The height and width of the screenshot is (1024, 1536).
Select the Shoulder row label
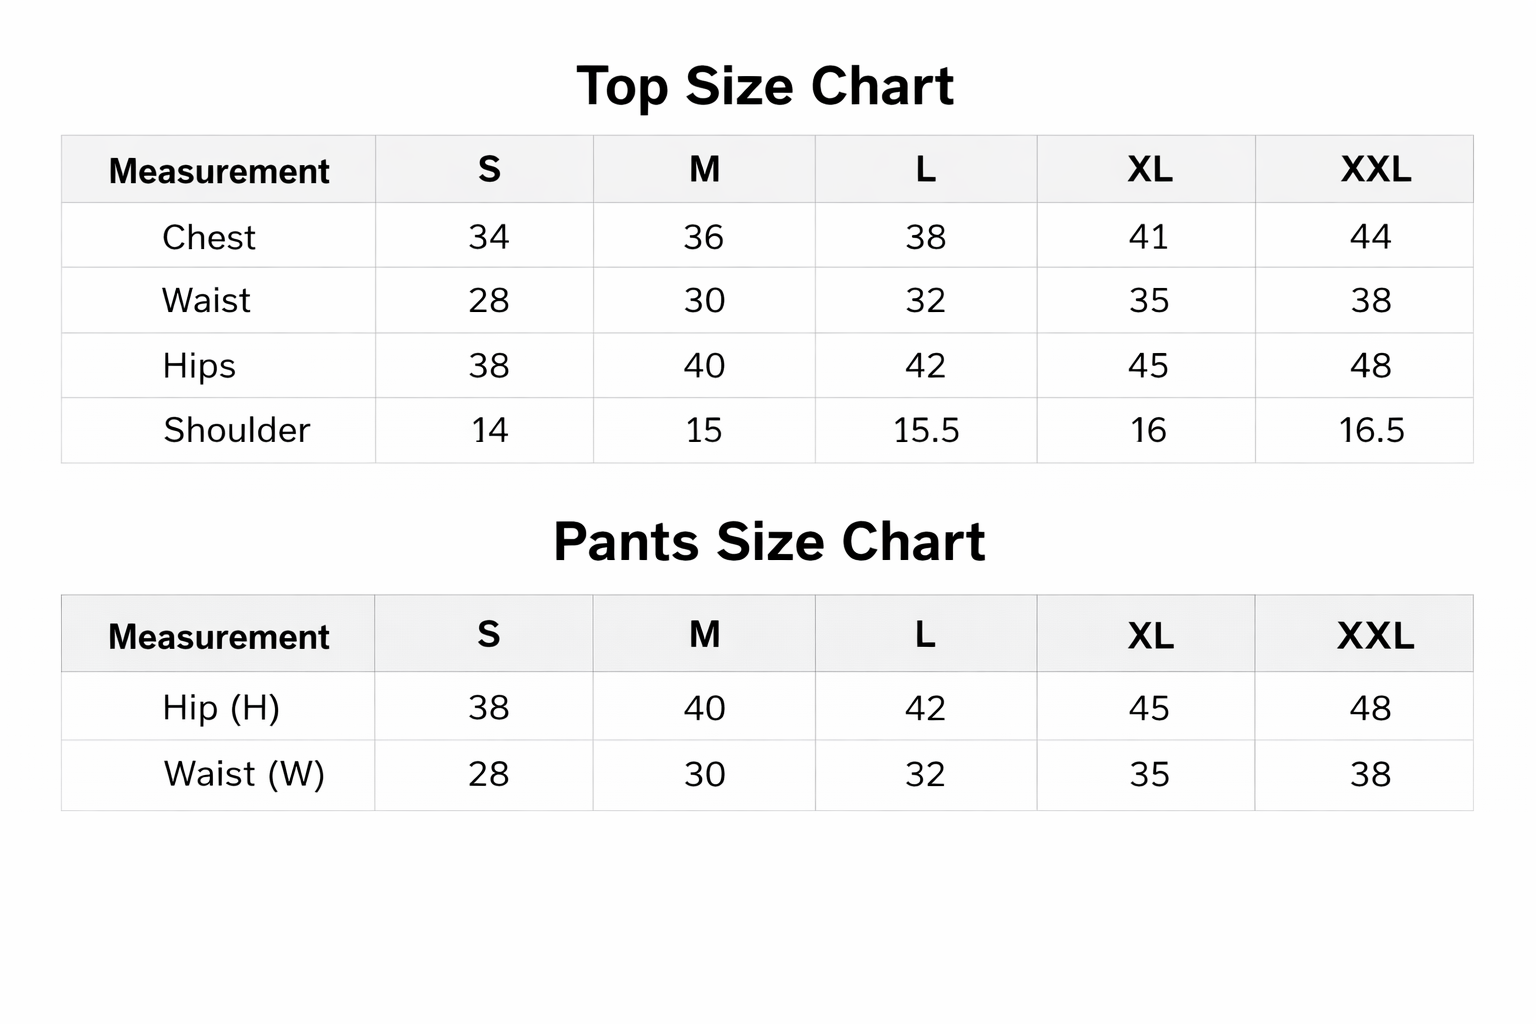click(x=237, y=430)
